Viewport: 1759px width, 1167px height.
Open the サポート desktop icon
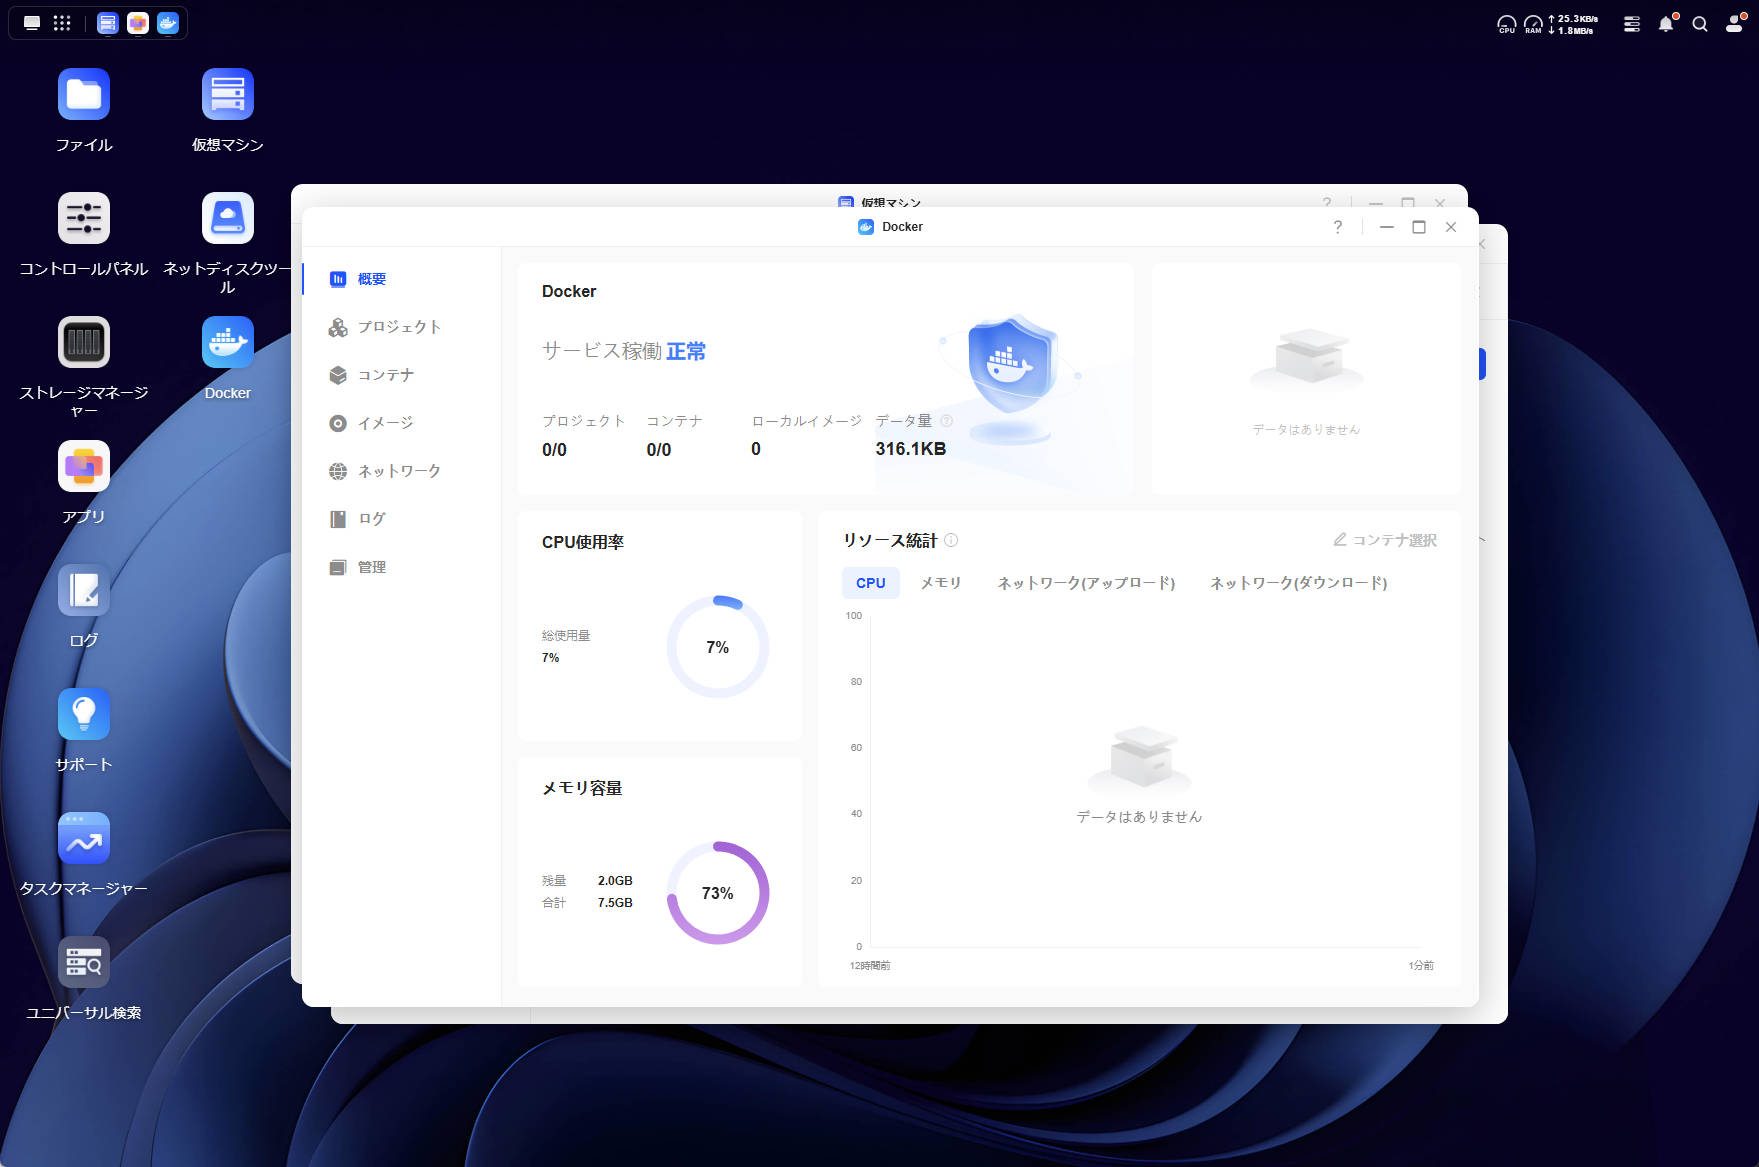coord(84,714)
